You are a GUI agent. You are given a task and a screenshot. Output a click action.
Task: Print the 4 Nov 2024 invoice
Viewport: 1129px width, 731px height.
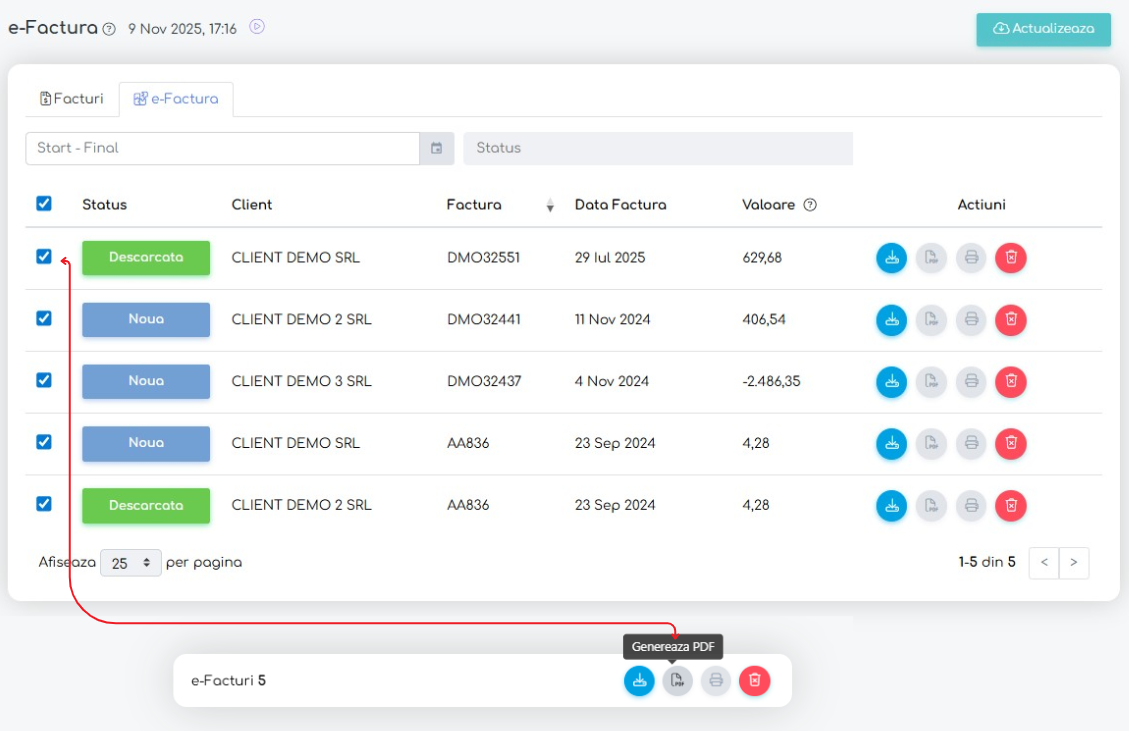(x=970, y=382)
